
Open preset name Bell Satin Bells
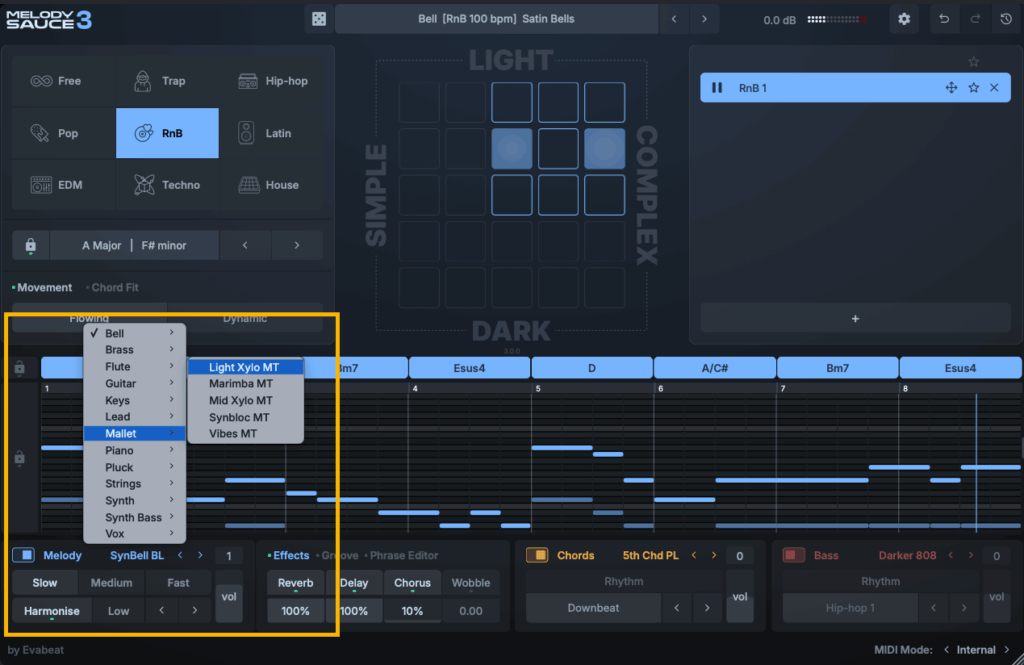pos(496,19)
